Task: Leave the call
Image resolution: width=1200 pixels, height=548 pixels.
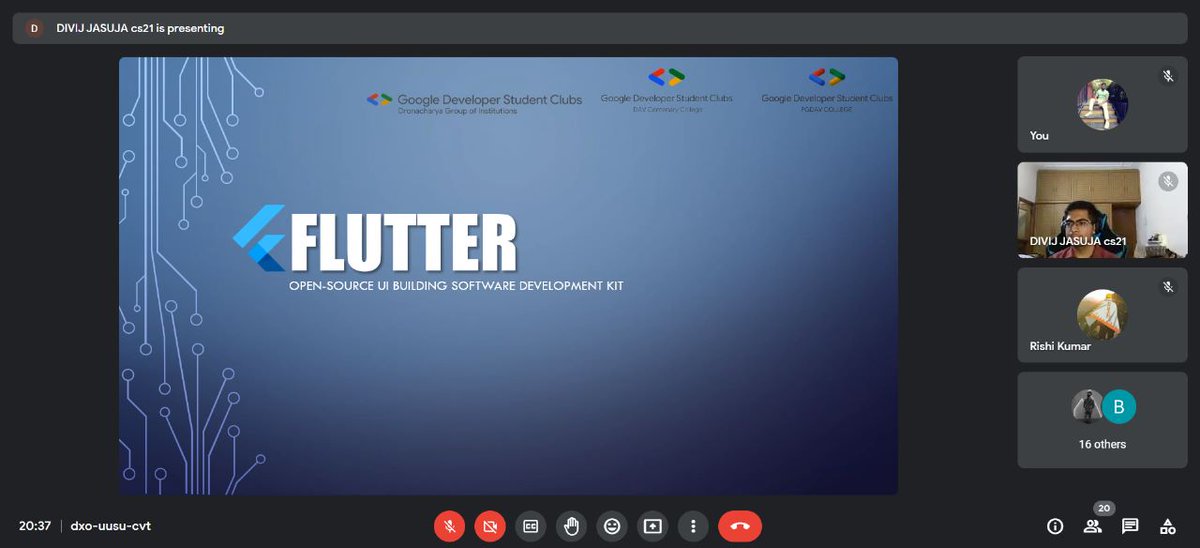Action: pyautogui.click(x=740, y=525)
